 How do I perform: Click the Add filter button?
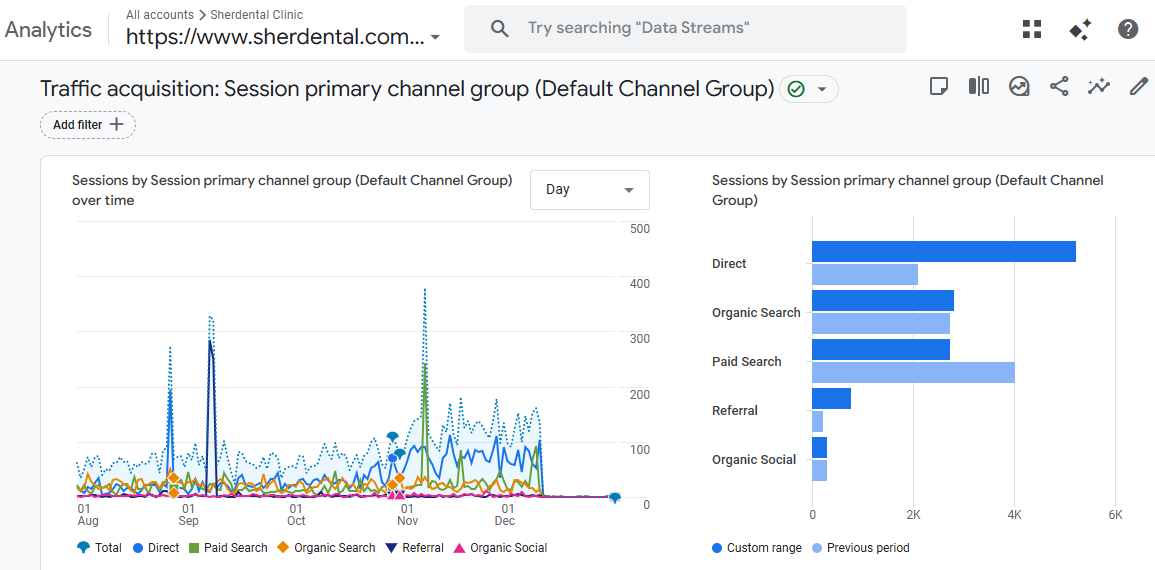click(x=88, y=125)
